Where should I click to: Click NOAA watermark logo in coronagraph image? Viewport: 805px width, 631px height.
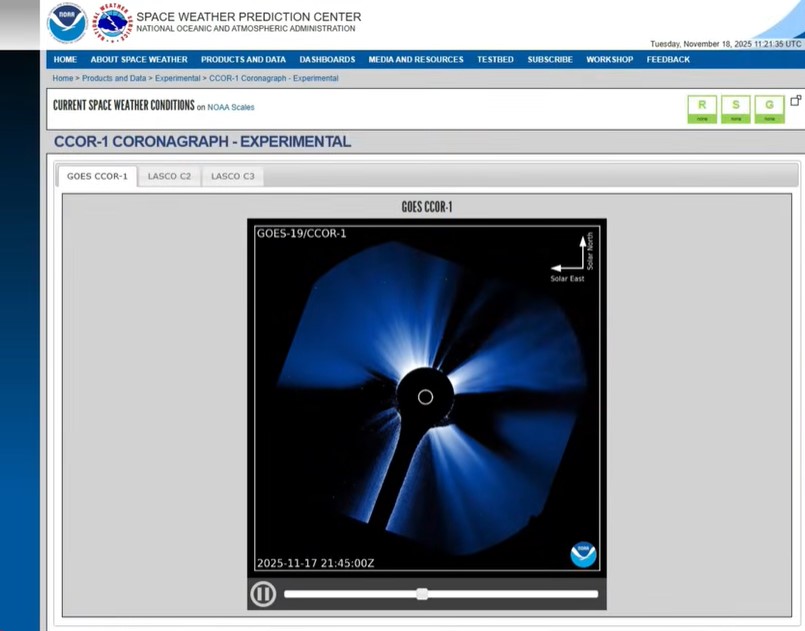583,554
